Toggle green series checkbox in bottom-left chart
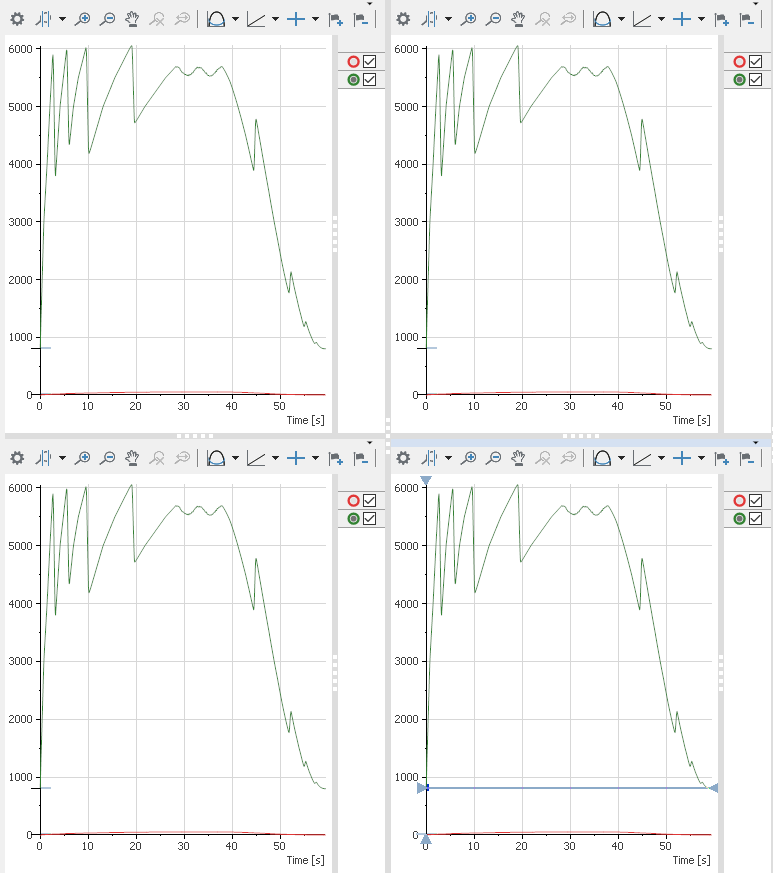Screen dimensions: 773x873 pos(369,519)
